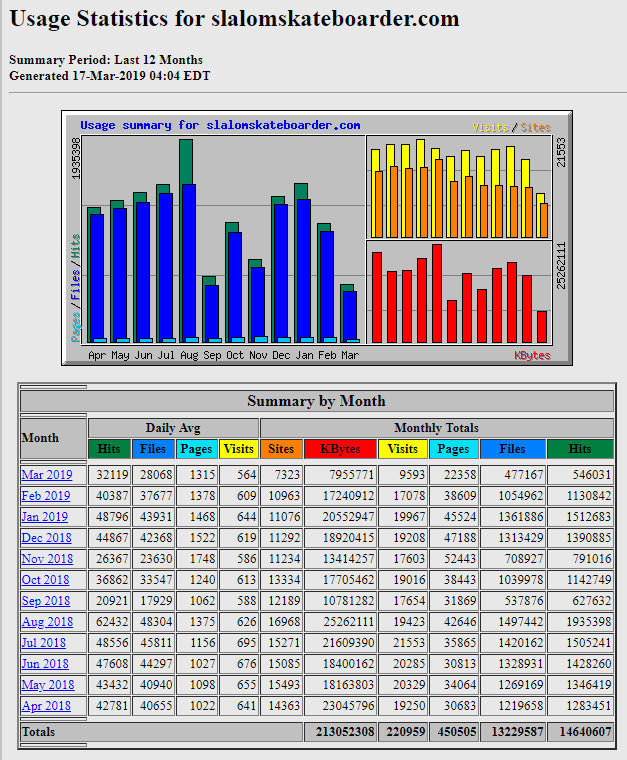Click the Summary by Month table title
The width and height of the screenshot is (627, 760).
(316, 401)
